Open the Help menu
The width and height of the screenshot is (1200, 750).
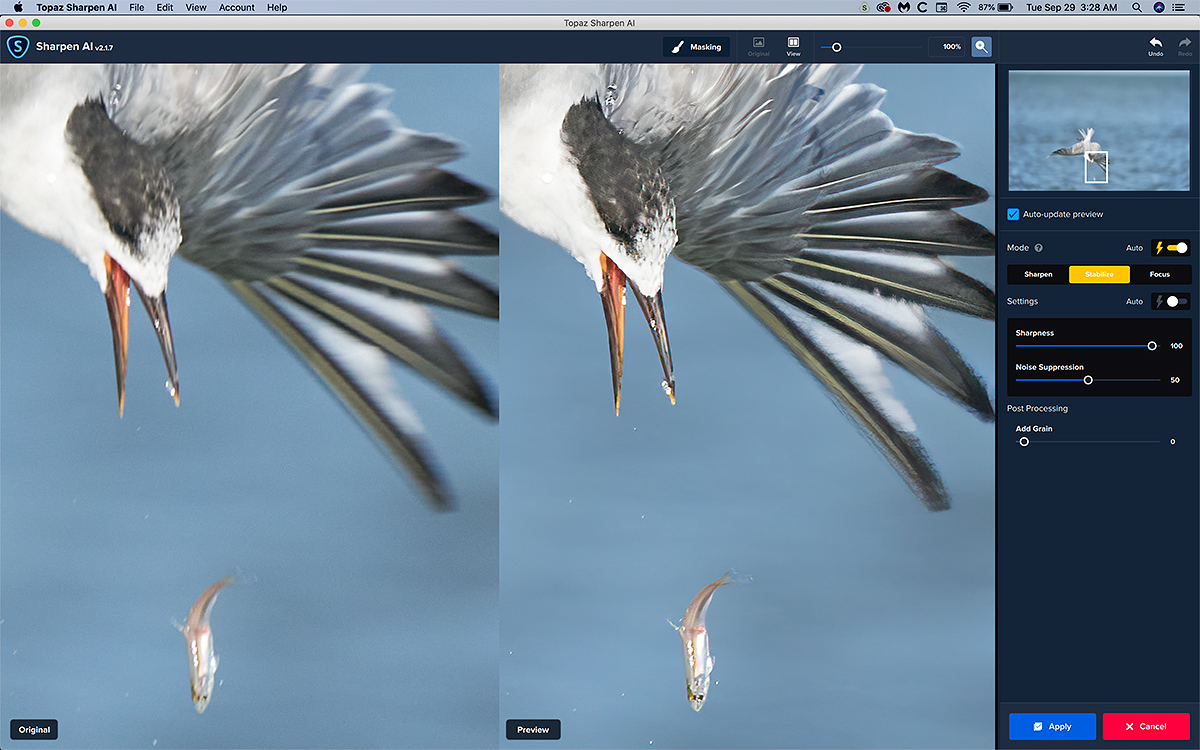277,7
